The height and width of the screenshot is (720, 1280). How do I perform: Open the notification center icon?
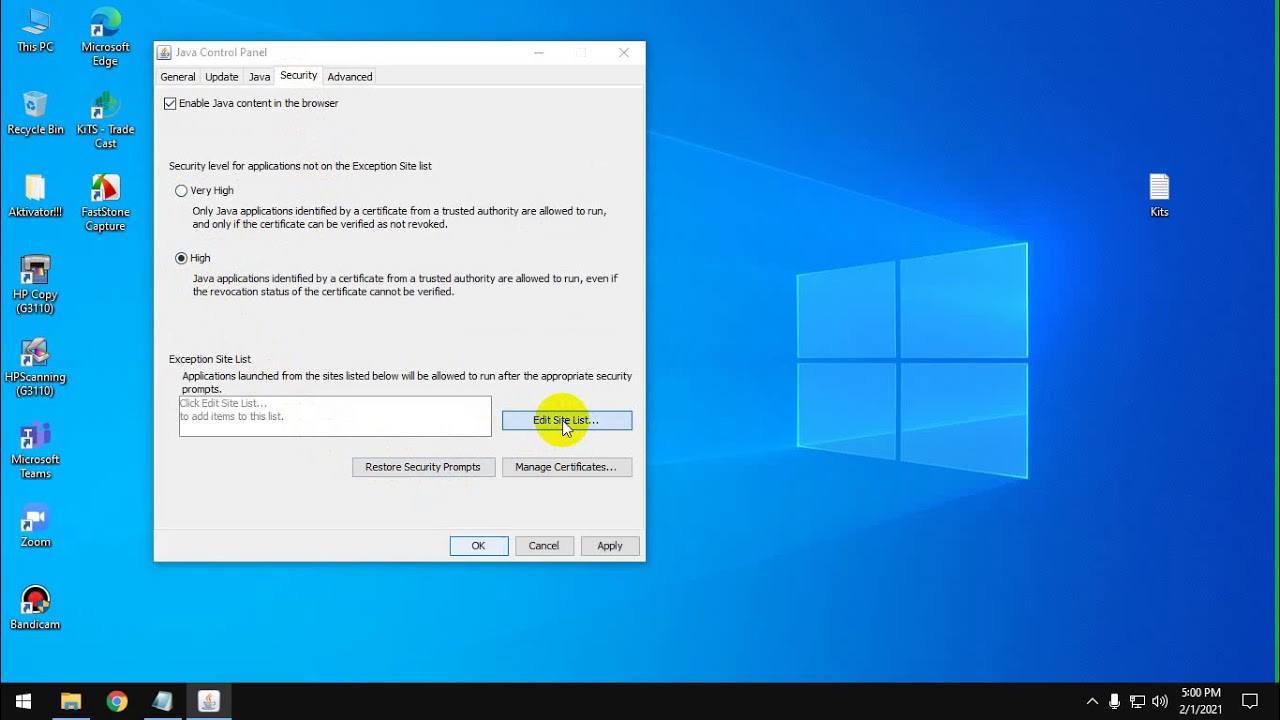click(1250, 701)
